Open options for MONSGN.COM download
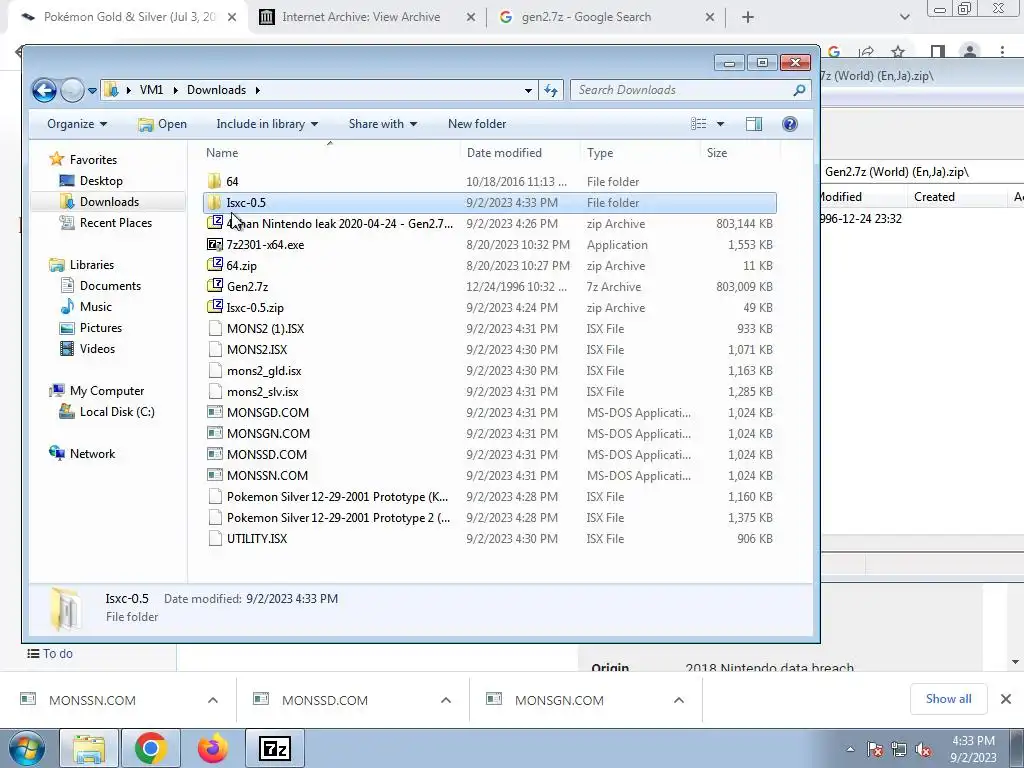Screen dimensions: 1024x768 tap(679, 700)
